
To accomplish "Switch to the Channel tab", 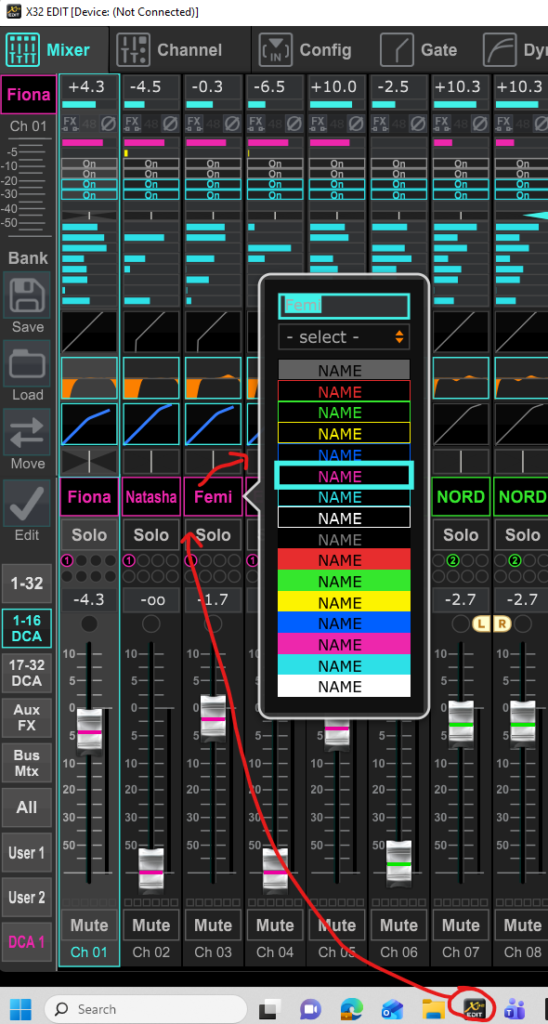I will 169,50.
